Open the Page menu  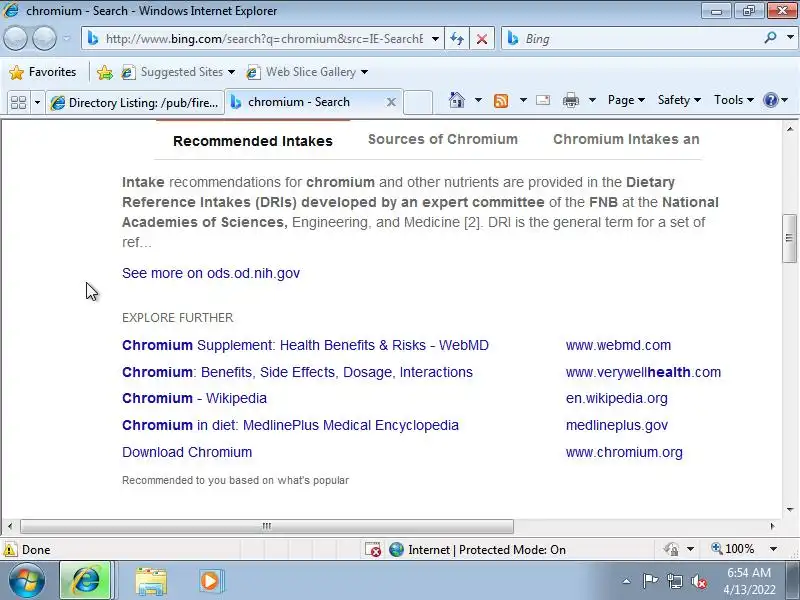click(x=626, y=100)
